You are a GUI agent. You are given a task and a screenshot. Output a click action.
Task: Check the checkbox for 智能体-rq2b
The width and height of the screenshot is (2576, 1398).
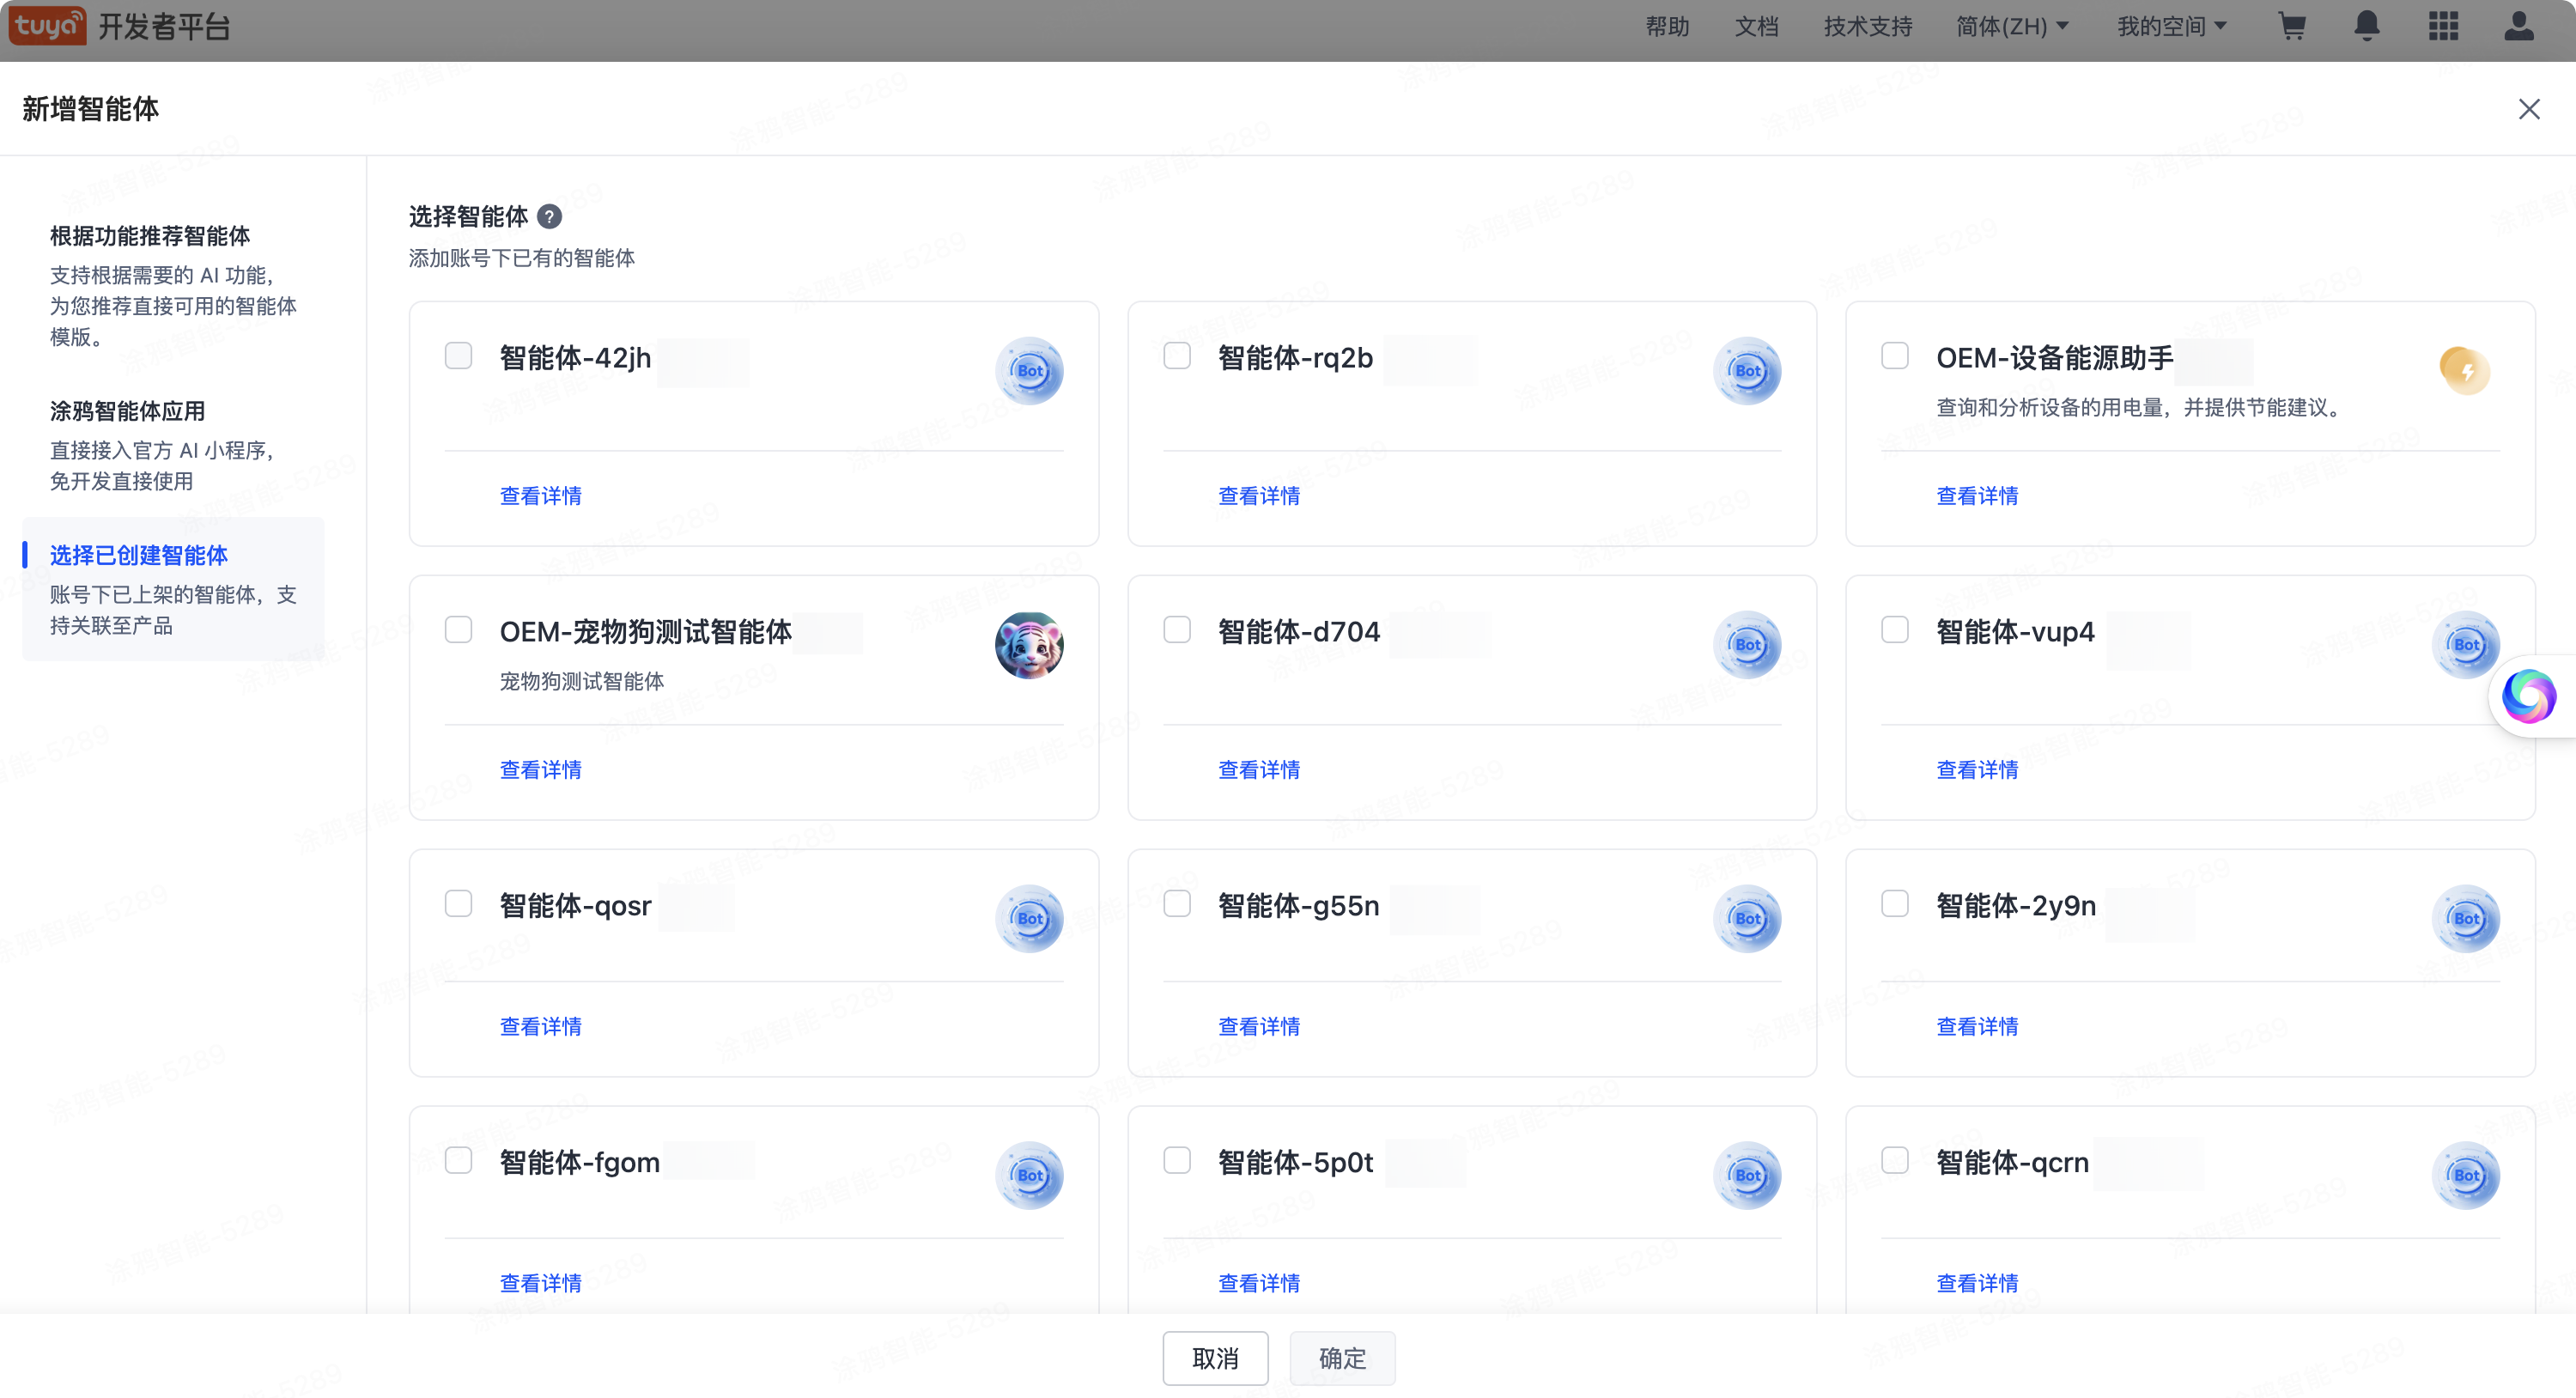point(1177,356)
